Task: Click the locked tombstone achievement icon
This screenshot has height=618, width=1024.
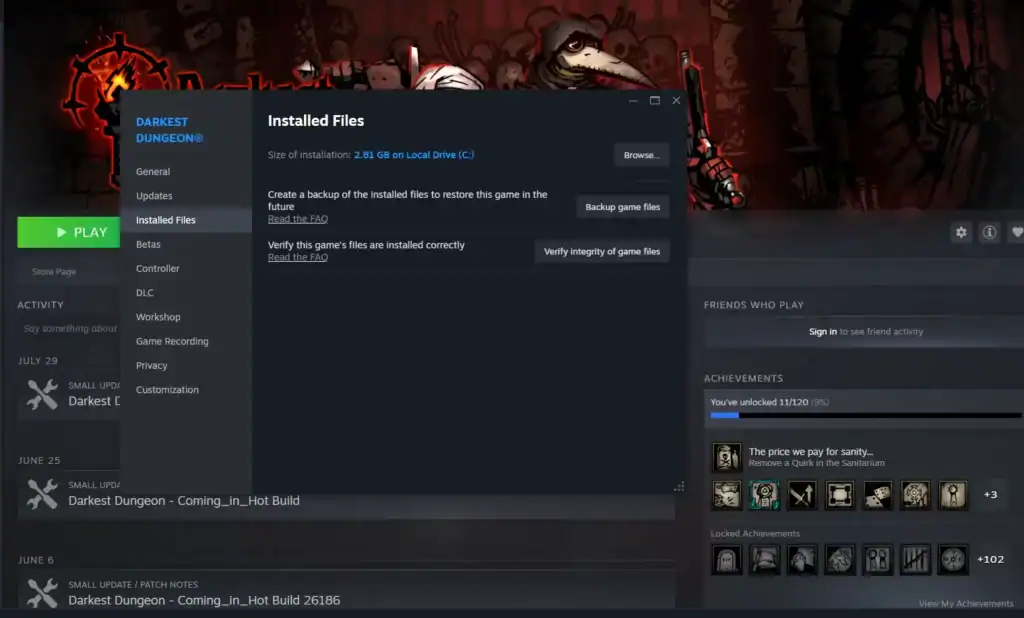Action: (726, 559)
